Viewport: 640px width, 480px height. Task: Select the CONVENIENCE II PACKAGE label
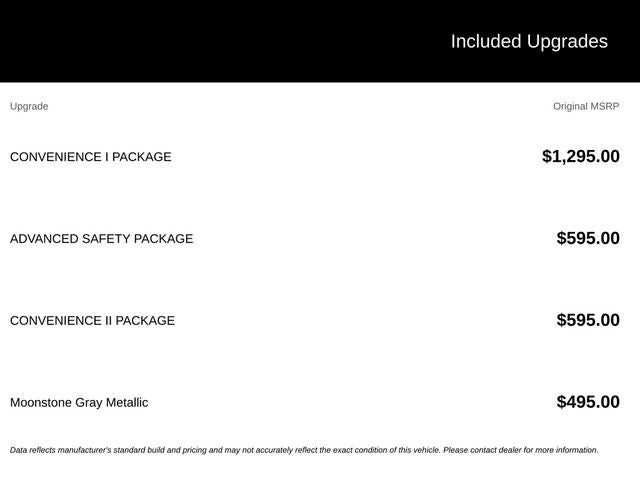[x=92, y=320]
